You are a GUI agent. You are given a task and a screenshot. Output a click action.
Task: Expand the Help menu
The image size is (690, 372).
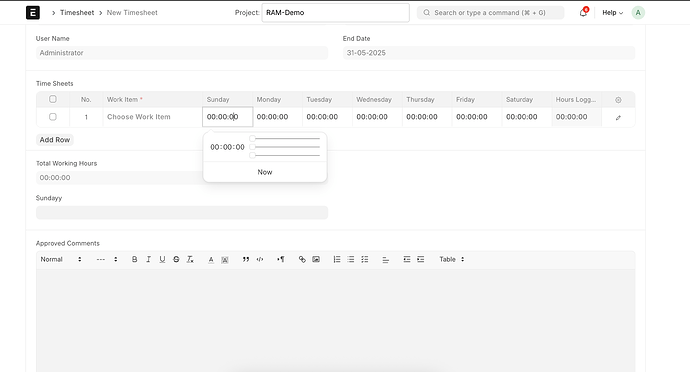(x=613, y=13)
